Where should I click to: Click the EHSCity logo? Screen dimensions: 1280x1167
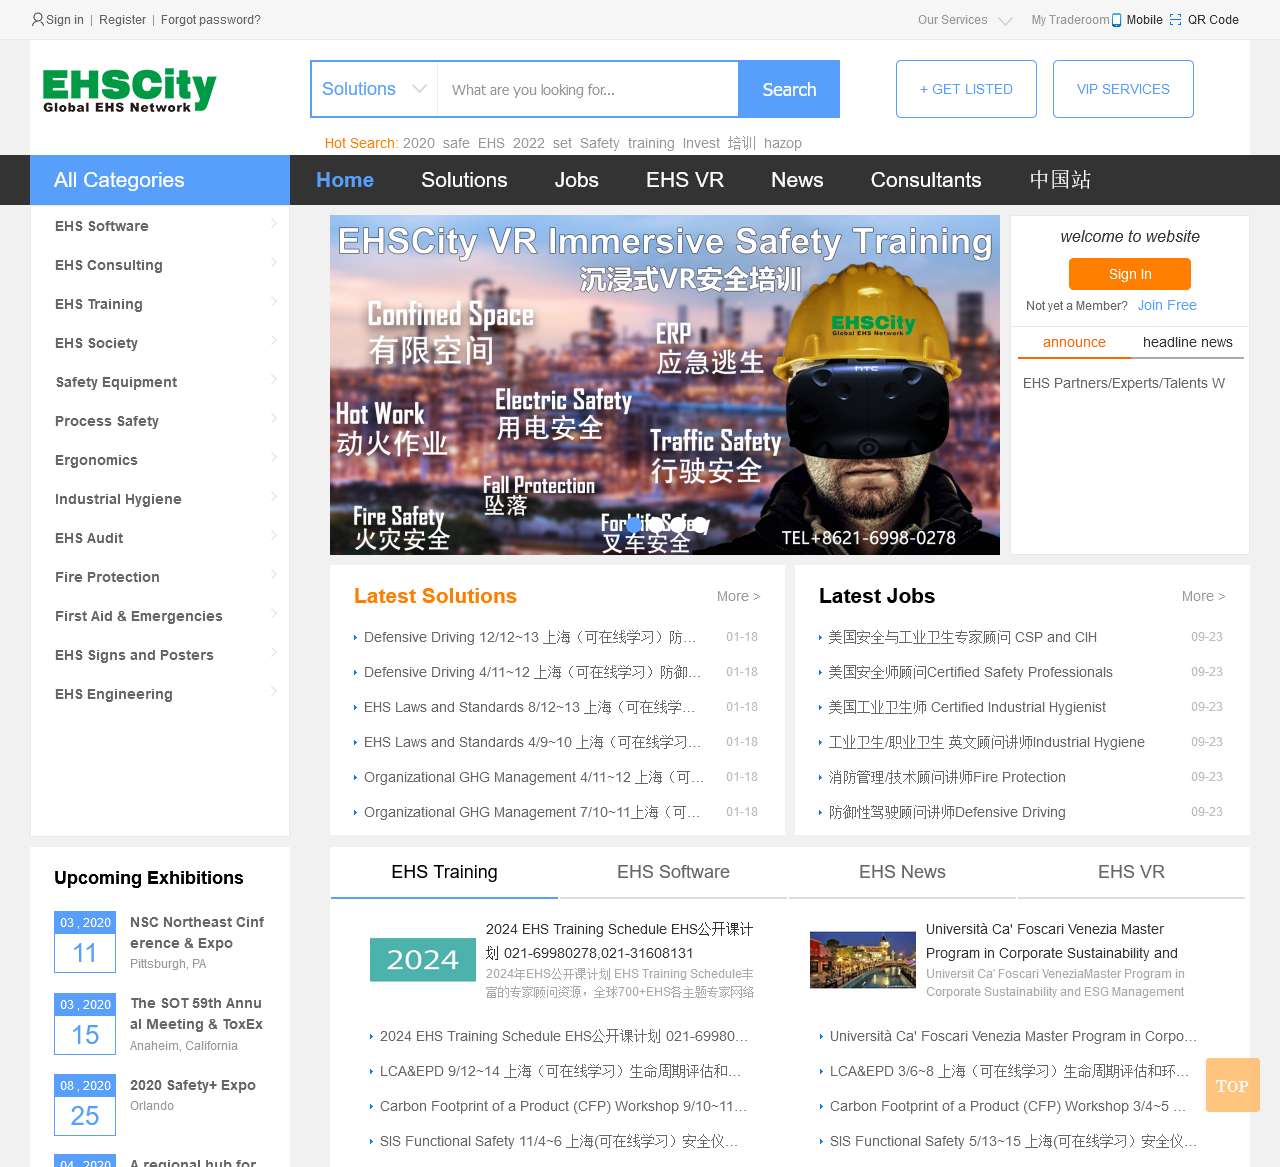coord(129,90)
